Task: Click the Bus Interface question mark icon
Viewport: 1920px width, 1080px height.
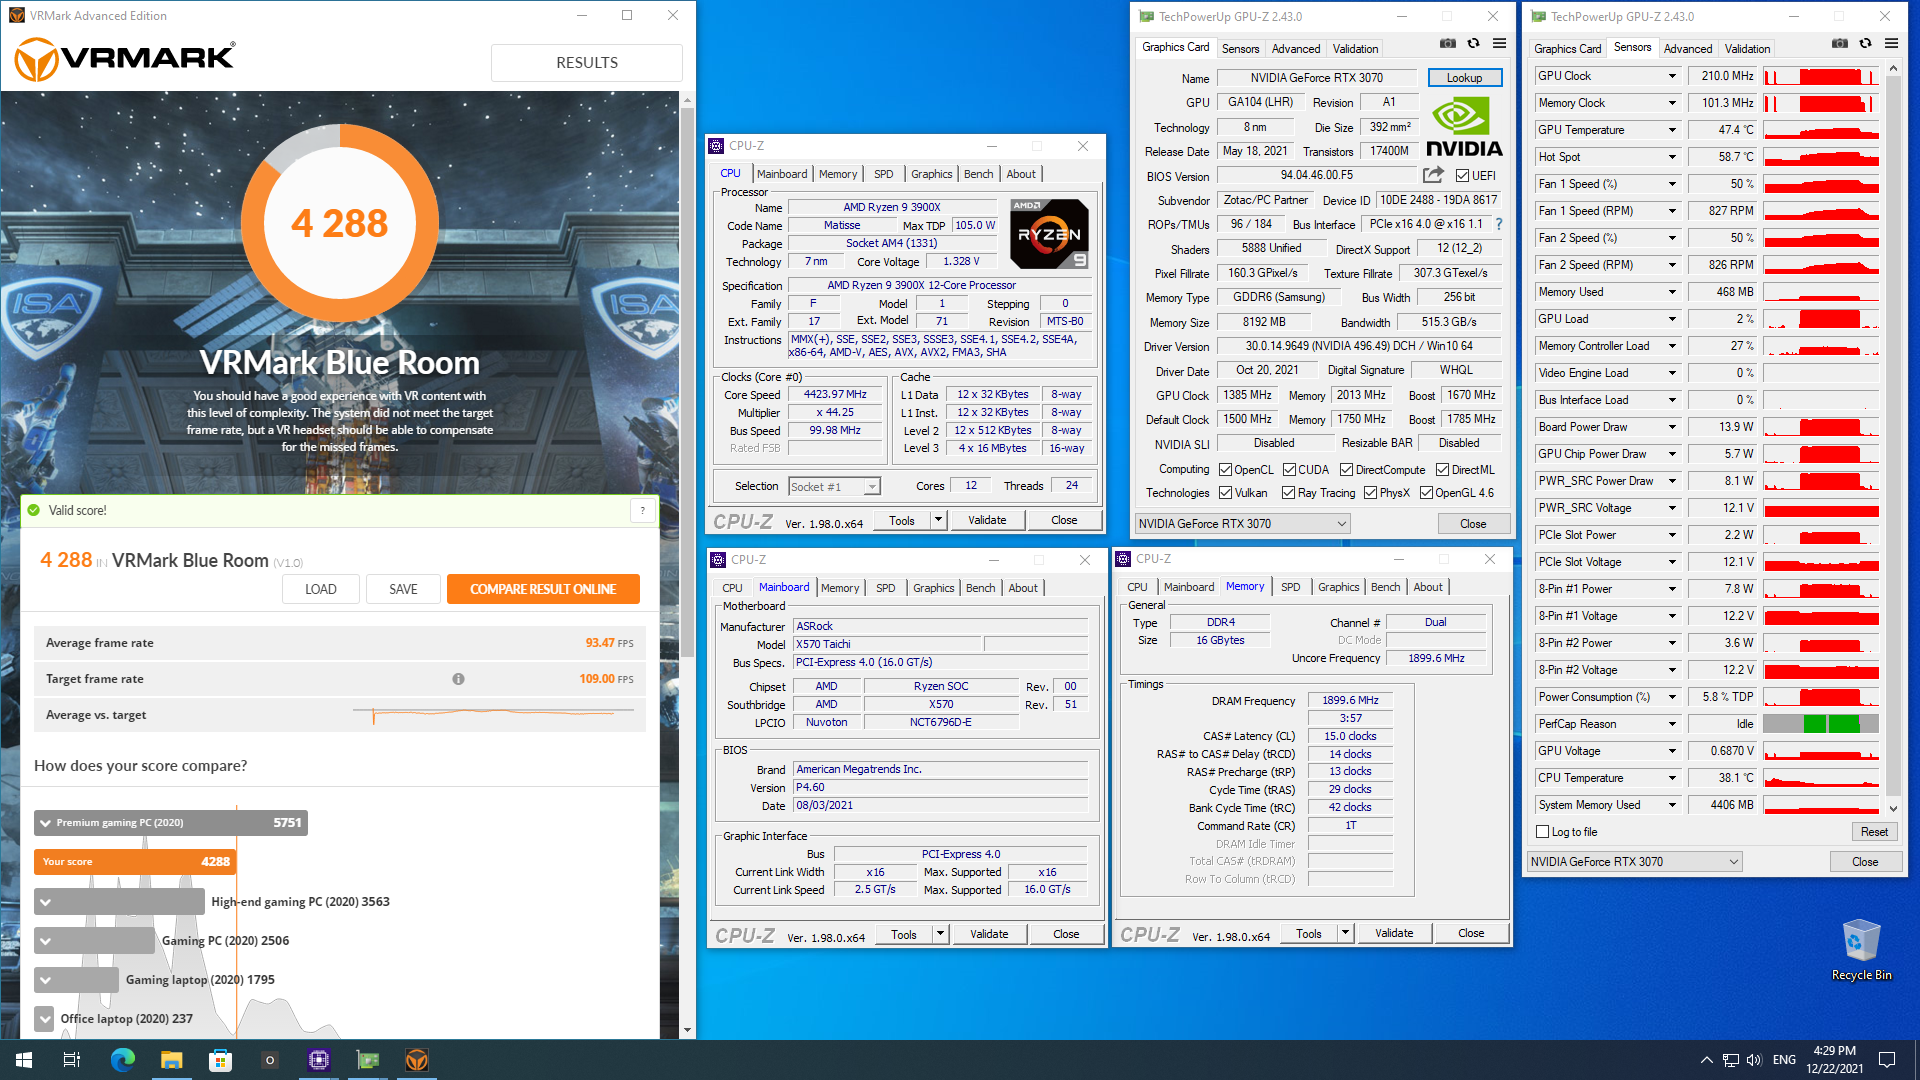Action: point(1498,224)
